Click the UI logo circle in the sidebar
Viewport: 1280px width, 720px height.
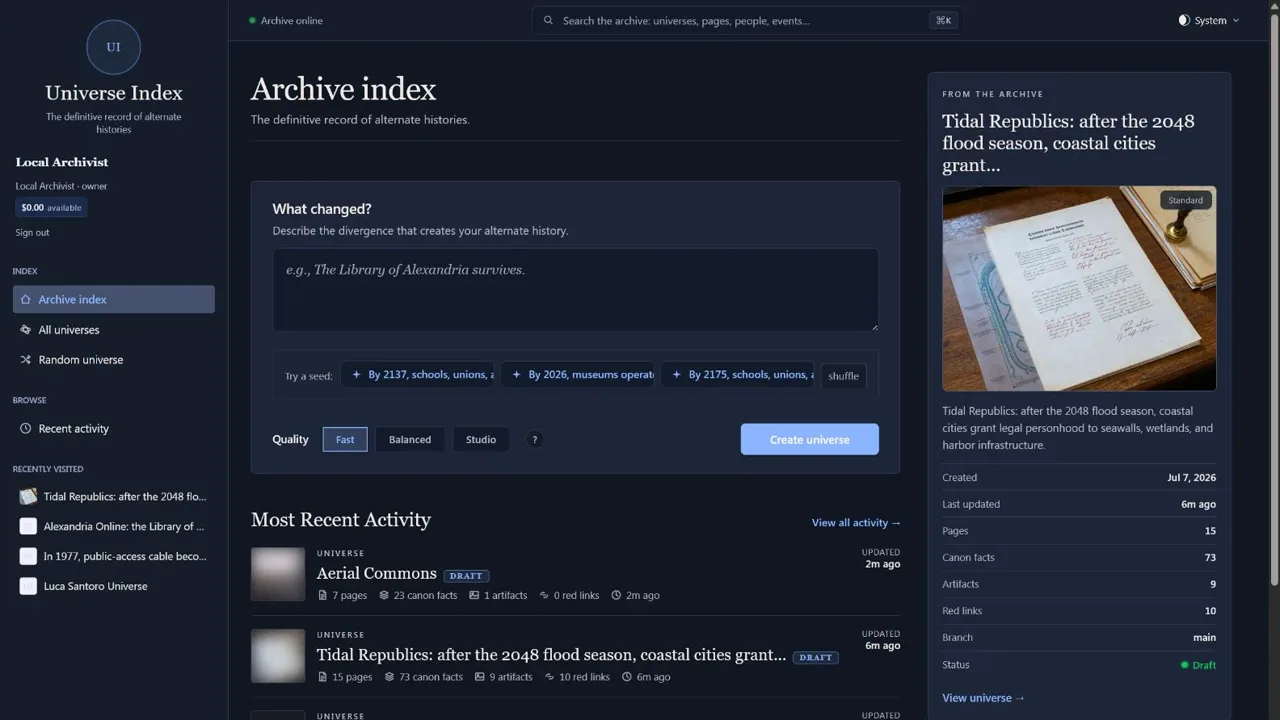pos(113,47)
